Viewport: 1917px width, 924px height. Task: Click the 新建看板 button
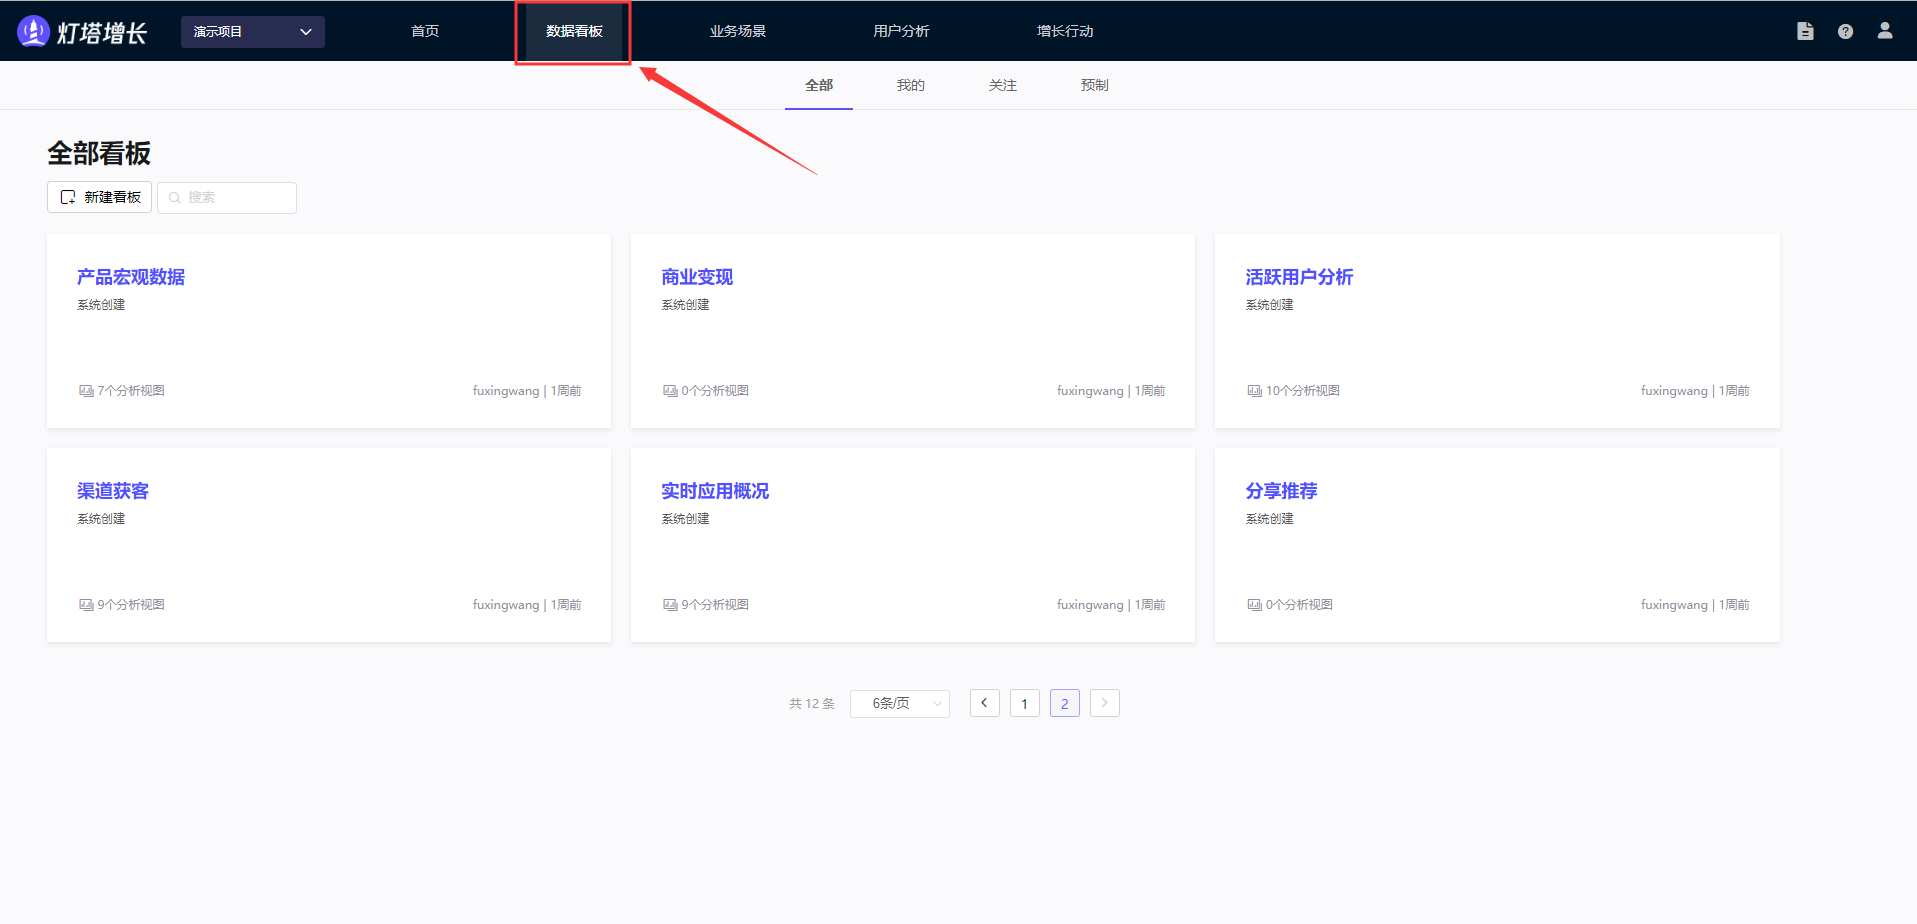pyautogui.click(x=100, y=197)
